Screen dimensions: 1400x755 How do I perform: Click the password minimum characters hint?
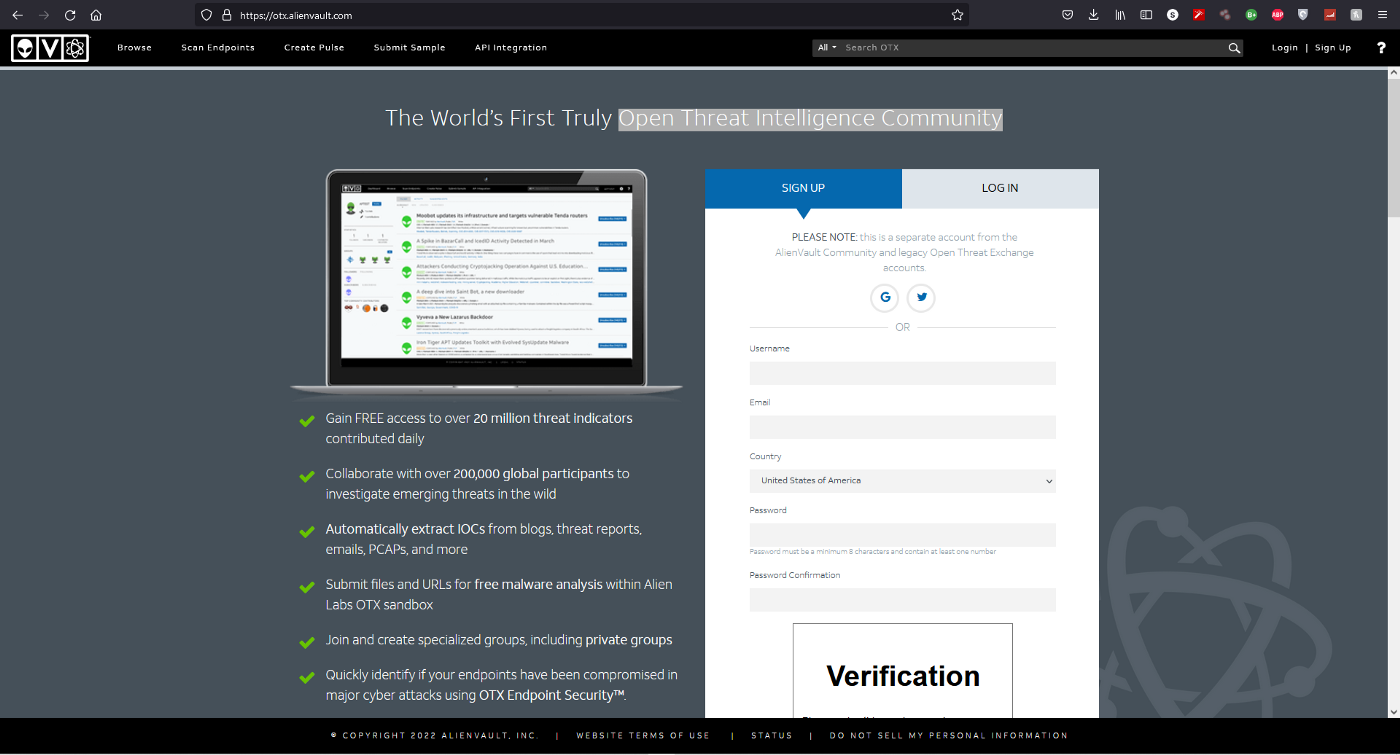pos(873,552)
